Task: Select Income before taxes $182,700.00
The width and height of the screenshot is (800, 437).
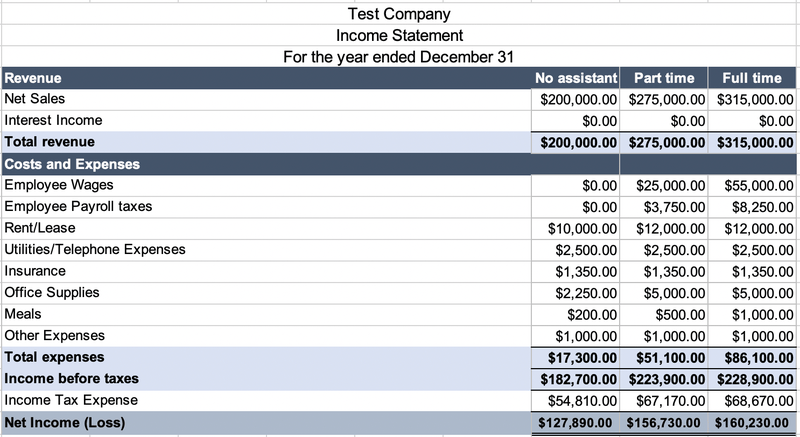Action: click(x=576, y=379)
